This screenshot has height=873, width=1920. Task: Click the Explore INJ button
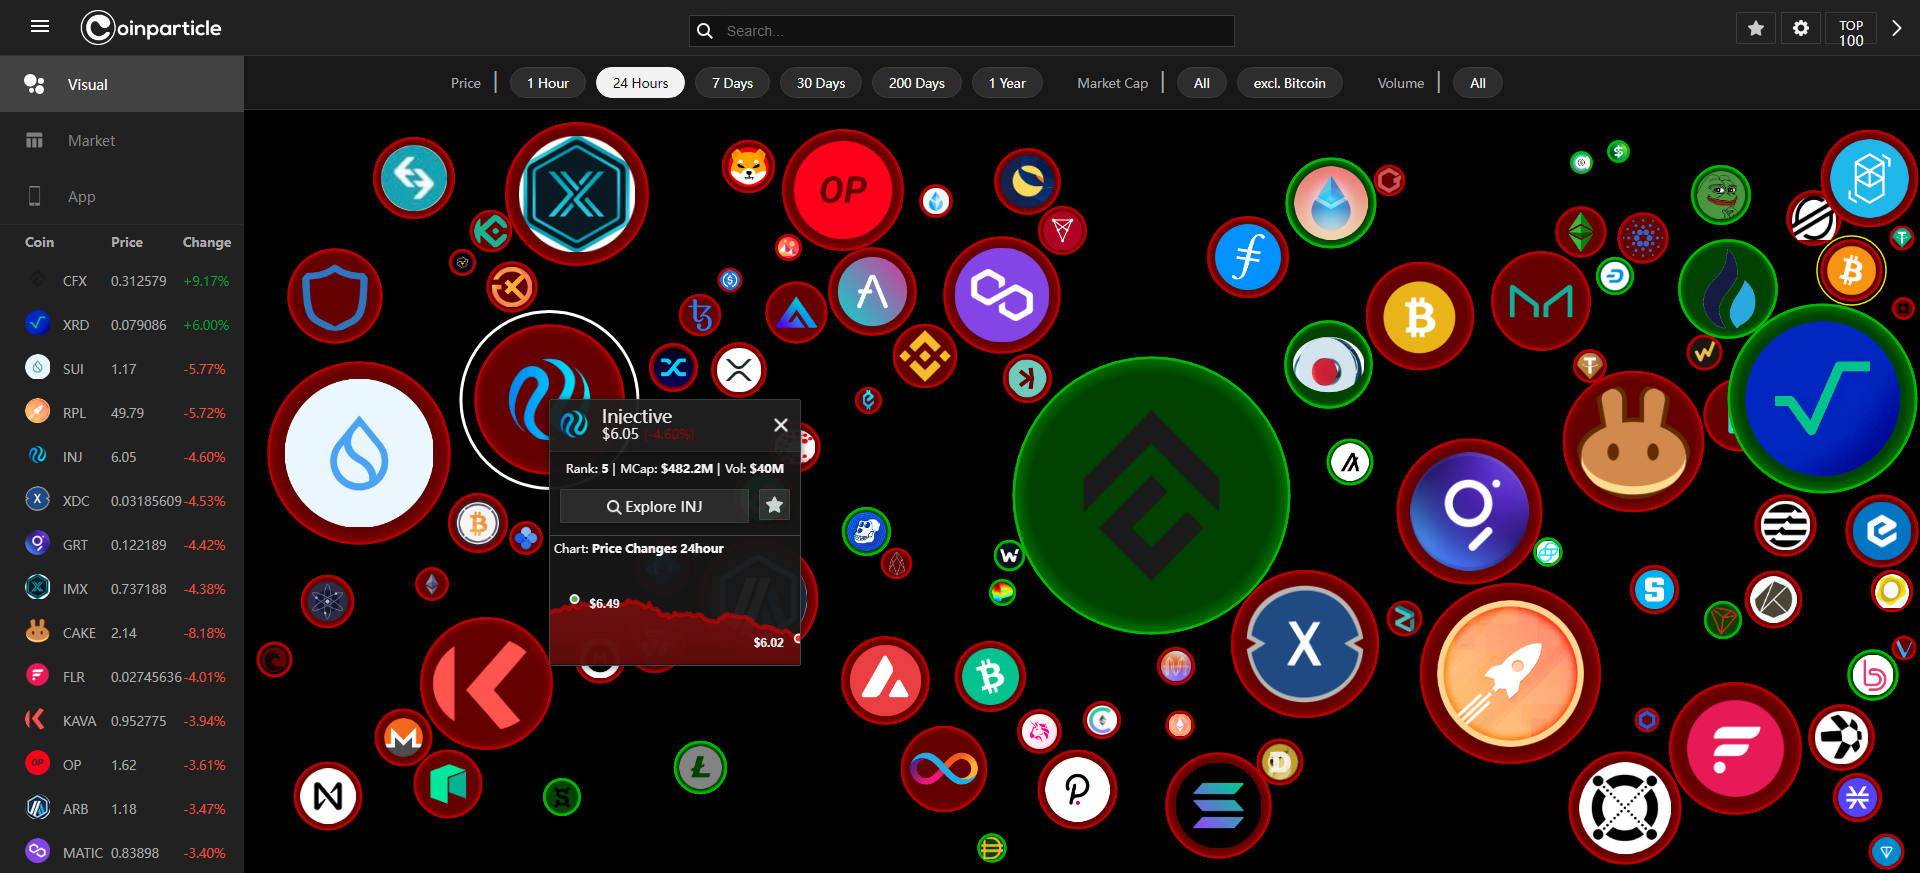click(x=654, y=507)
